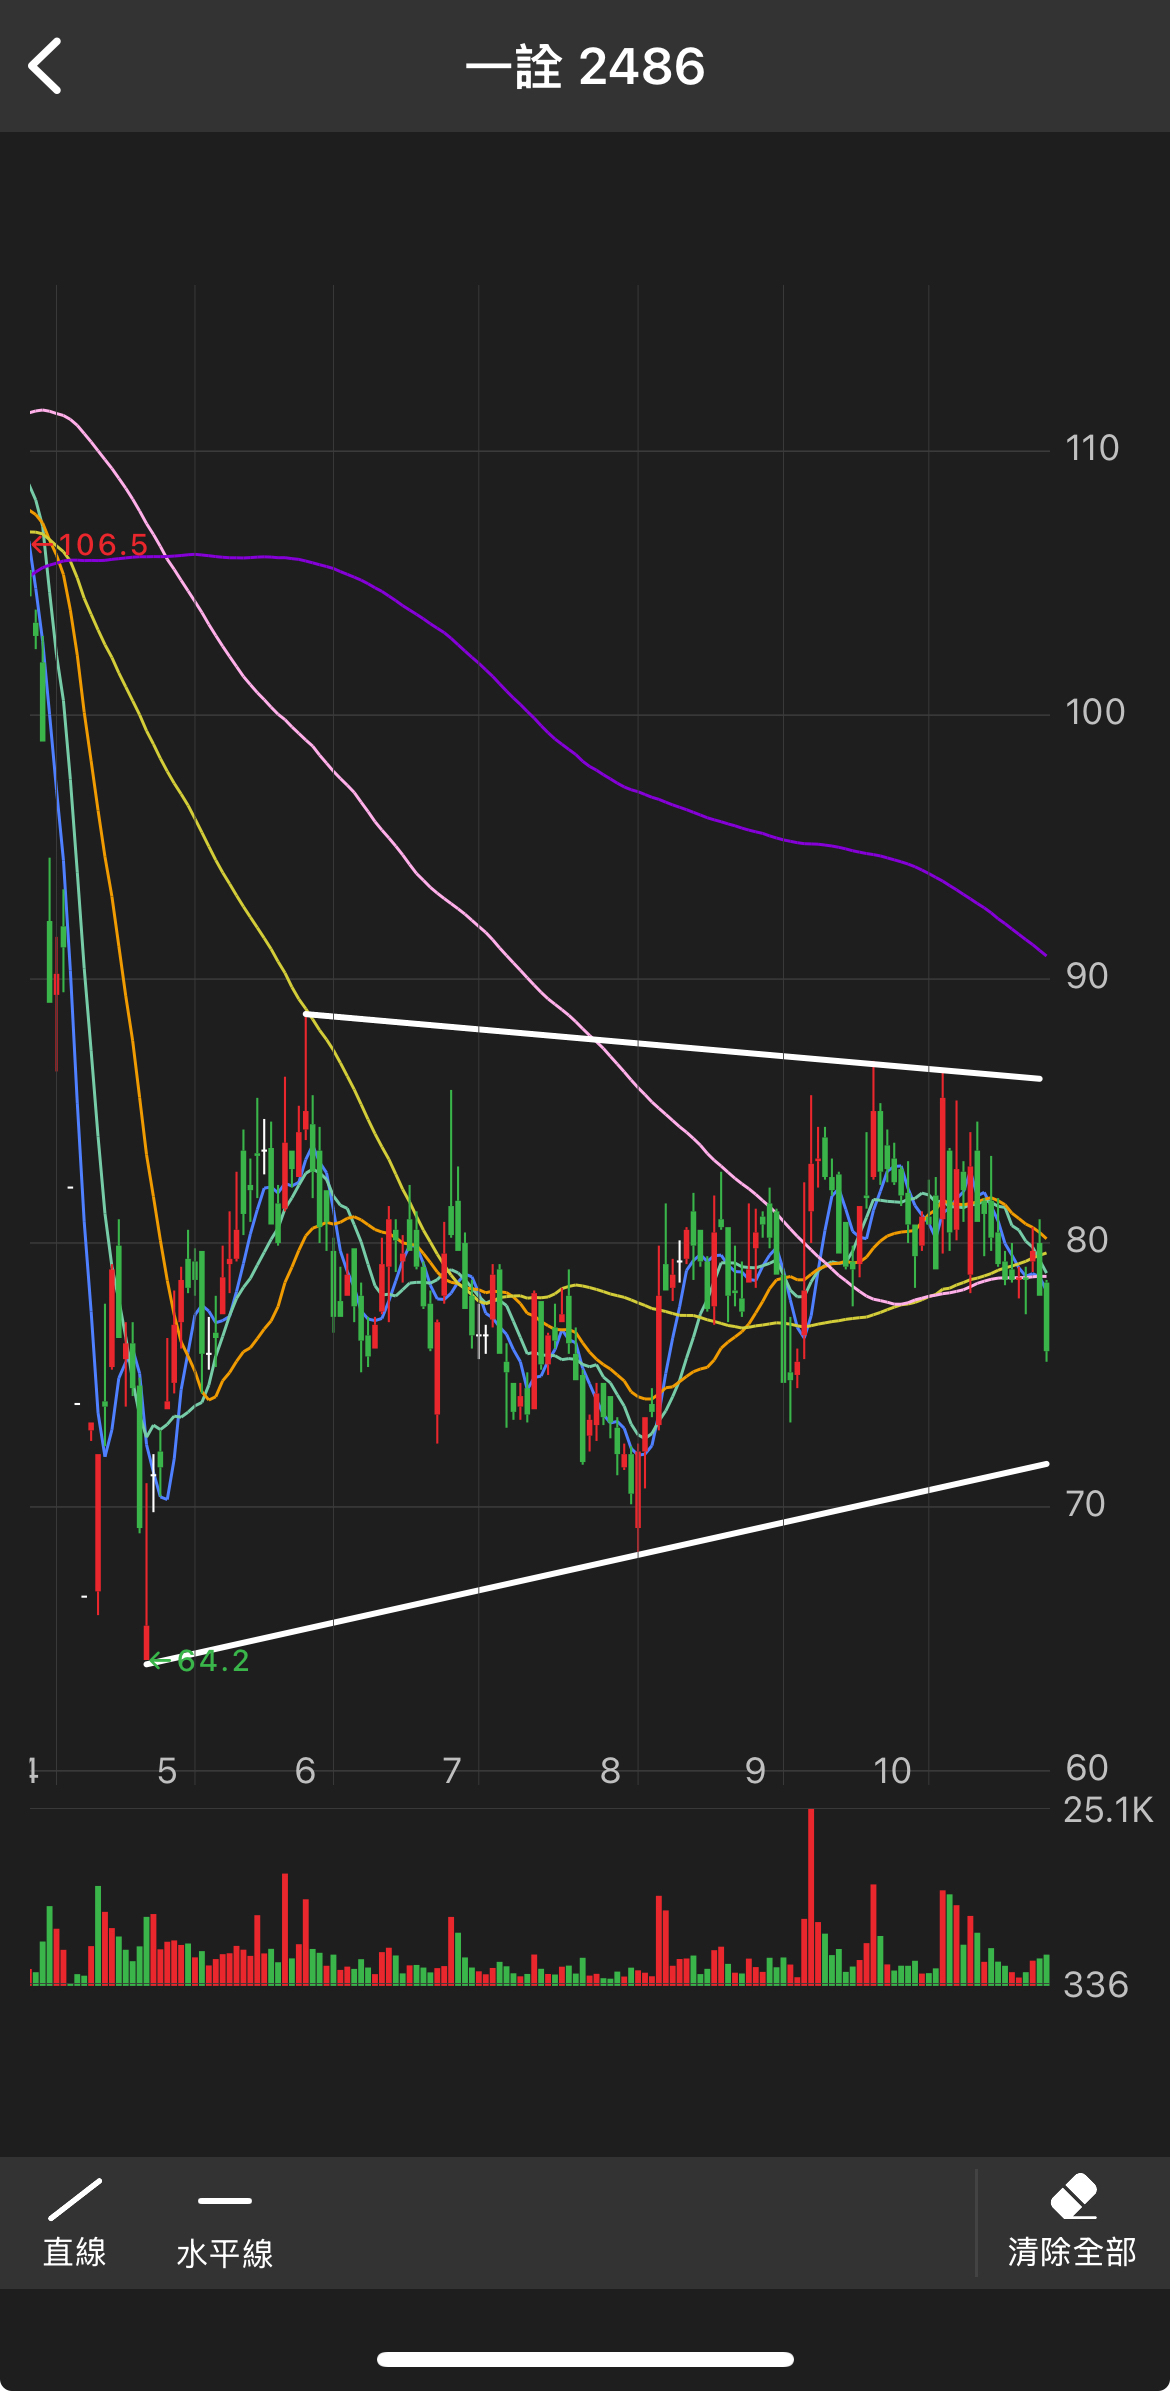Screen dimensions: 1170x2391
Task: Tap the 一詮 2486 stock title
Action: pos(585,67)
